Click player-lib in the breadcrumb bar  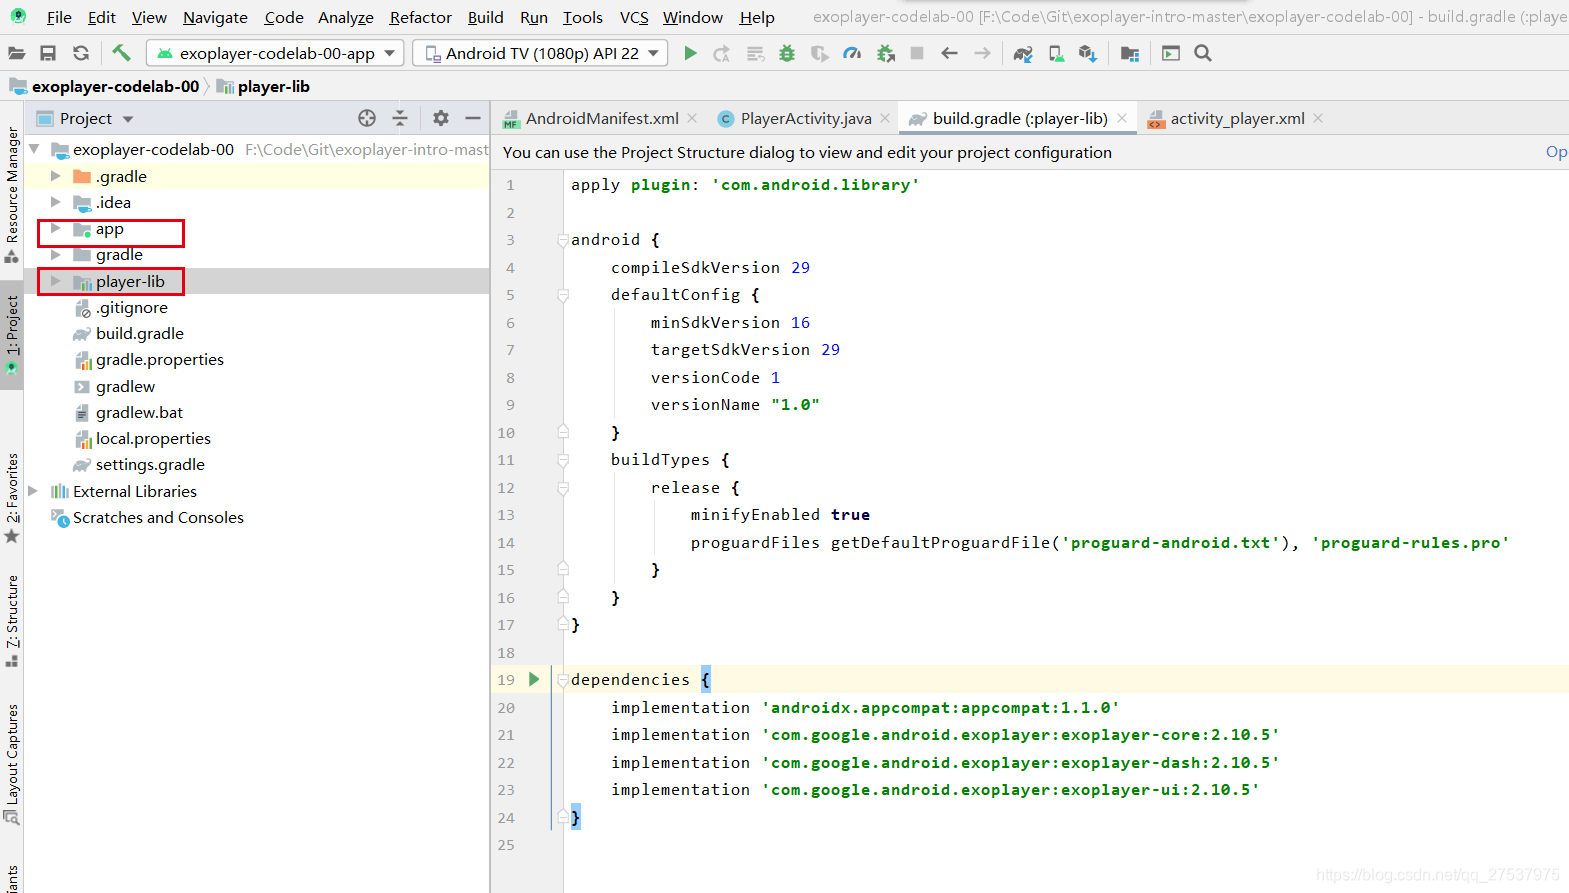[x=263, y=86]
